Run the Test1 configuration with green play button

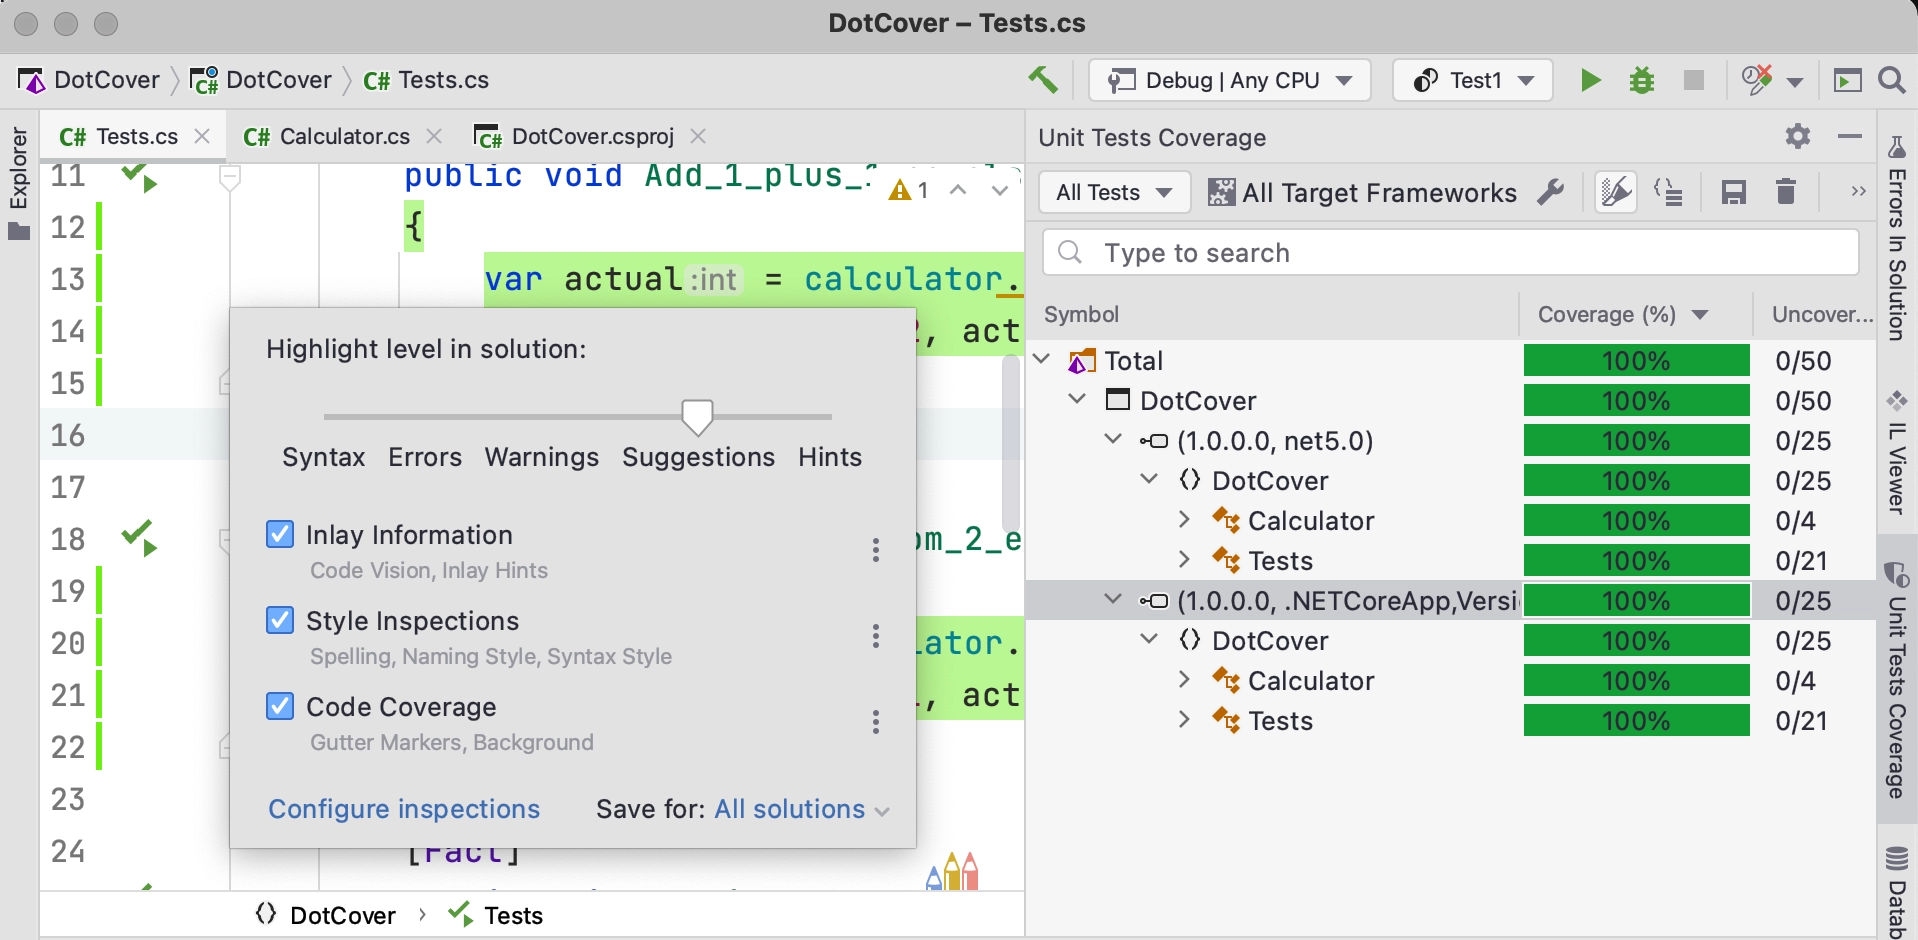(1590, 80)
